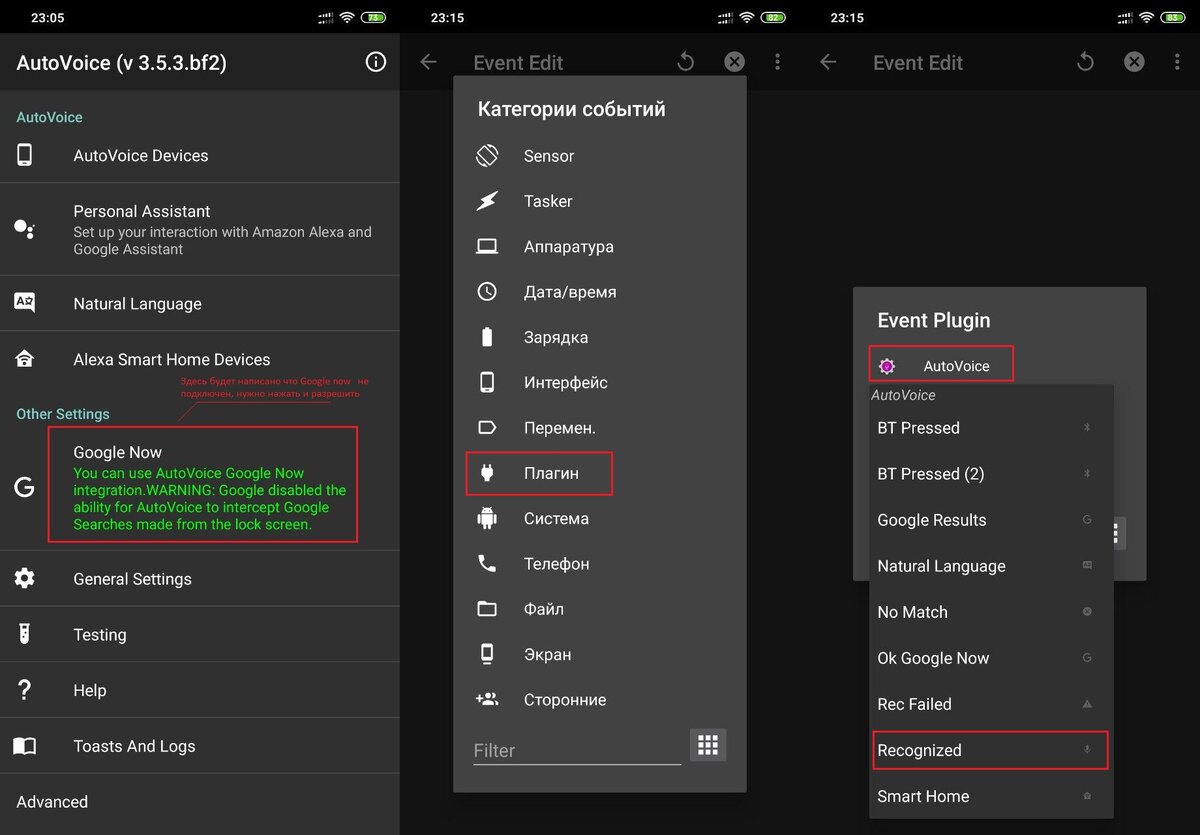The height and width of the screenshot is (835, 1200).
Task: Open overflow menu in middle Event Edit
Action: point(777,62)
